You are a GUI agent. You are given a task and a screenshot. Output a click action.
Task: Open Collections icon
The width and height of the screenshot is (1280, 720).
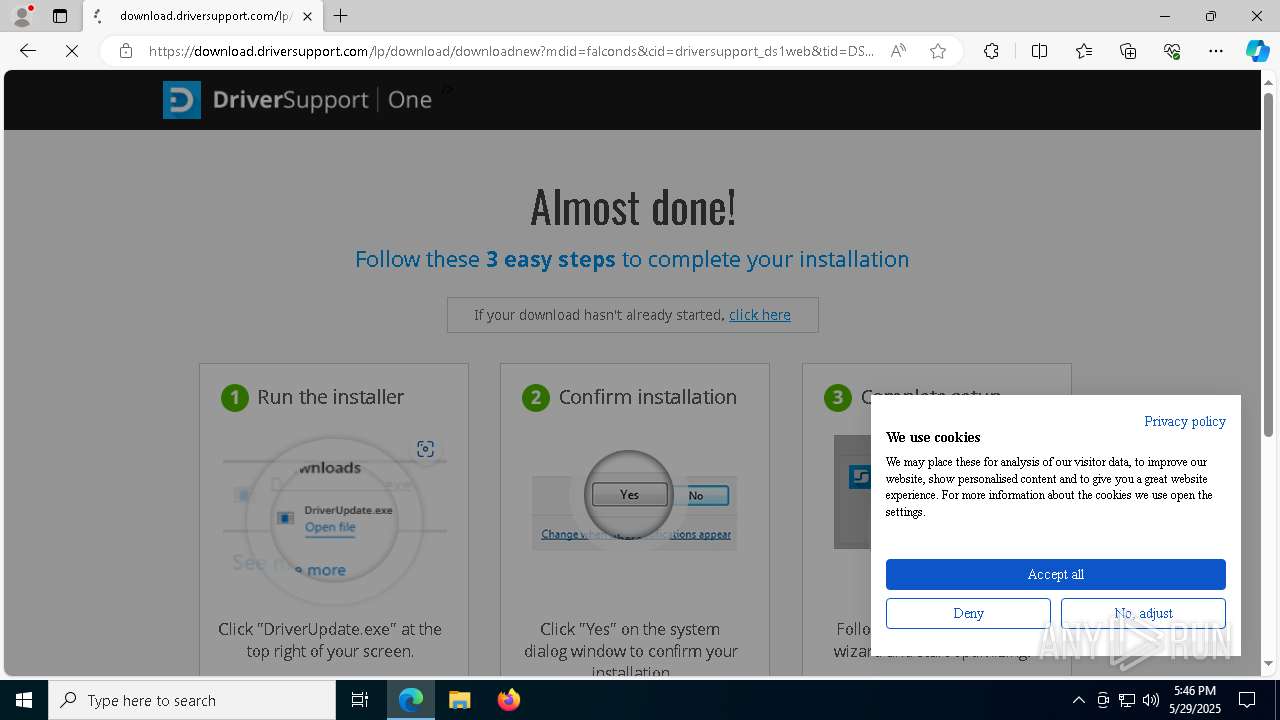(x=1128, y=51)
